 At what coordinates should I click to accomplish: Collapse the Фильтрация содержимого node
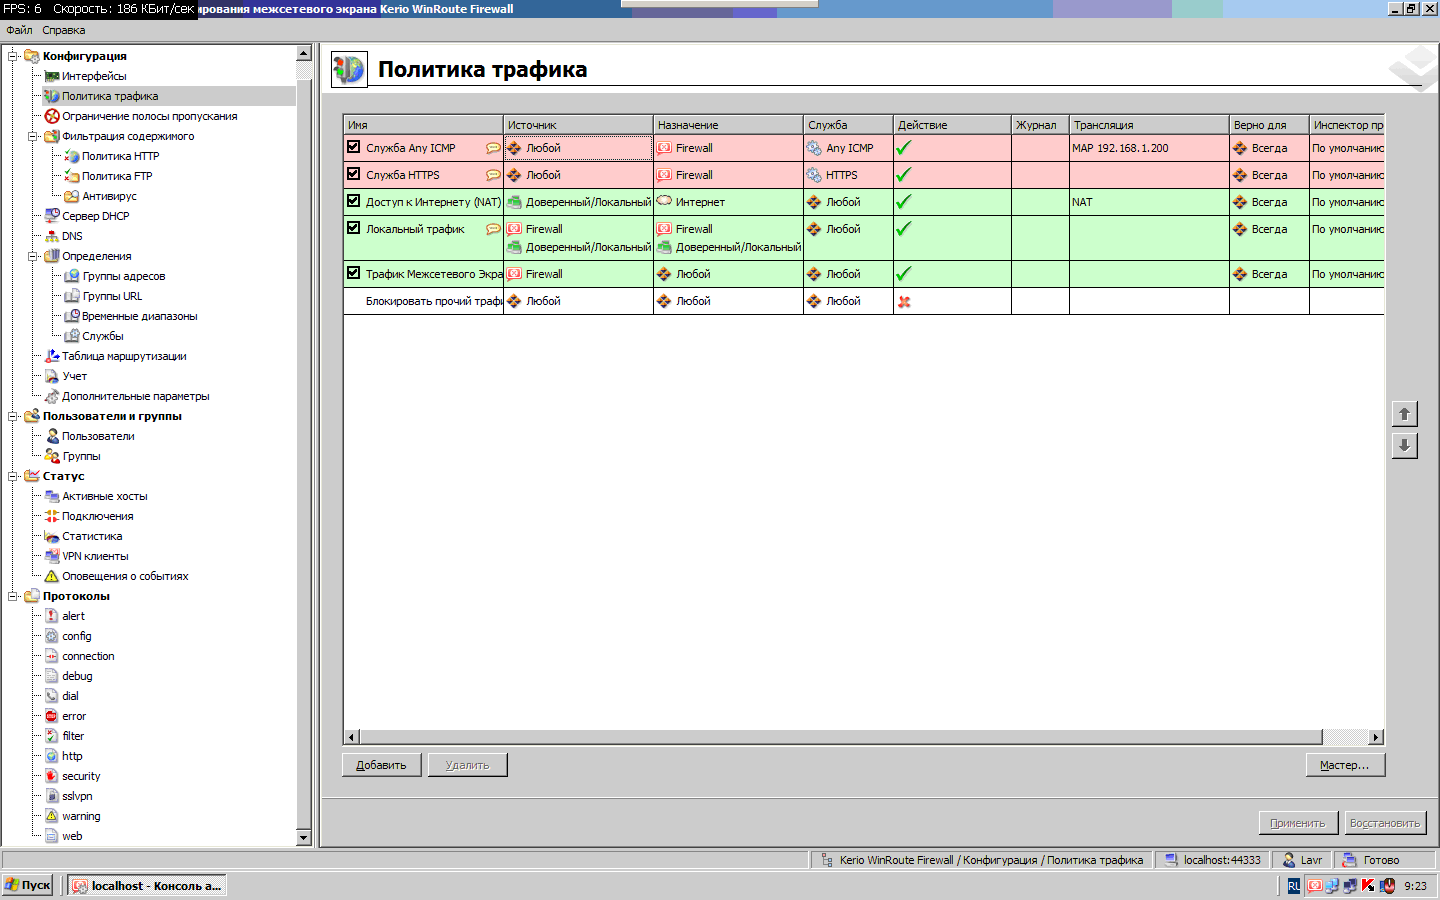(34, 136)
